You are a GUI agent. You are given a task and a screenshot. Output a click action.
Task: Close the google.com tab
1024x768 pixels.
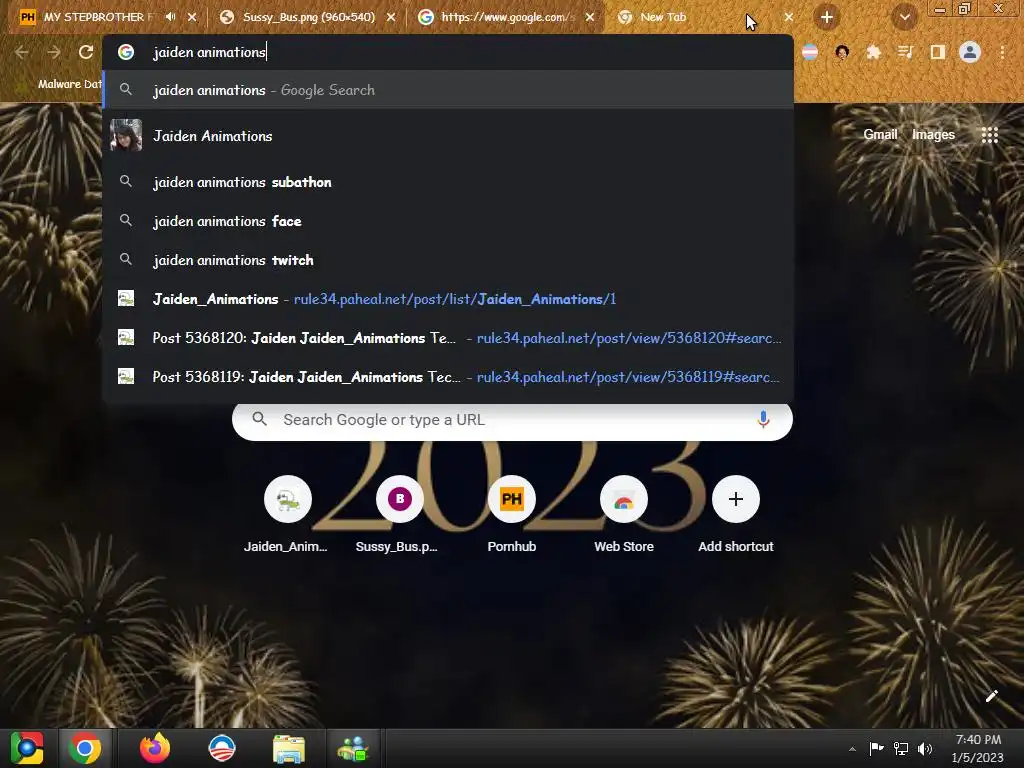point(590,17)
